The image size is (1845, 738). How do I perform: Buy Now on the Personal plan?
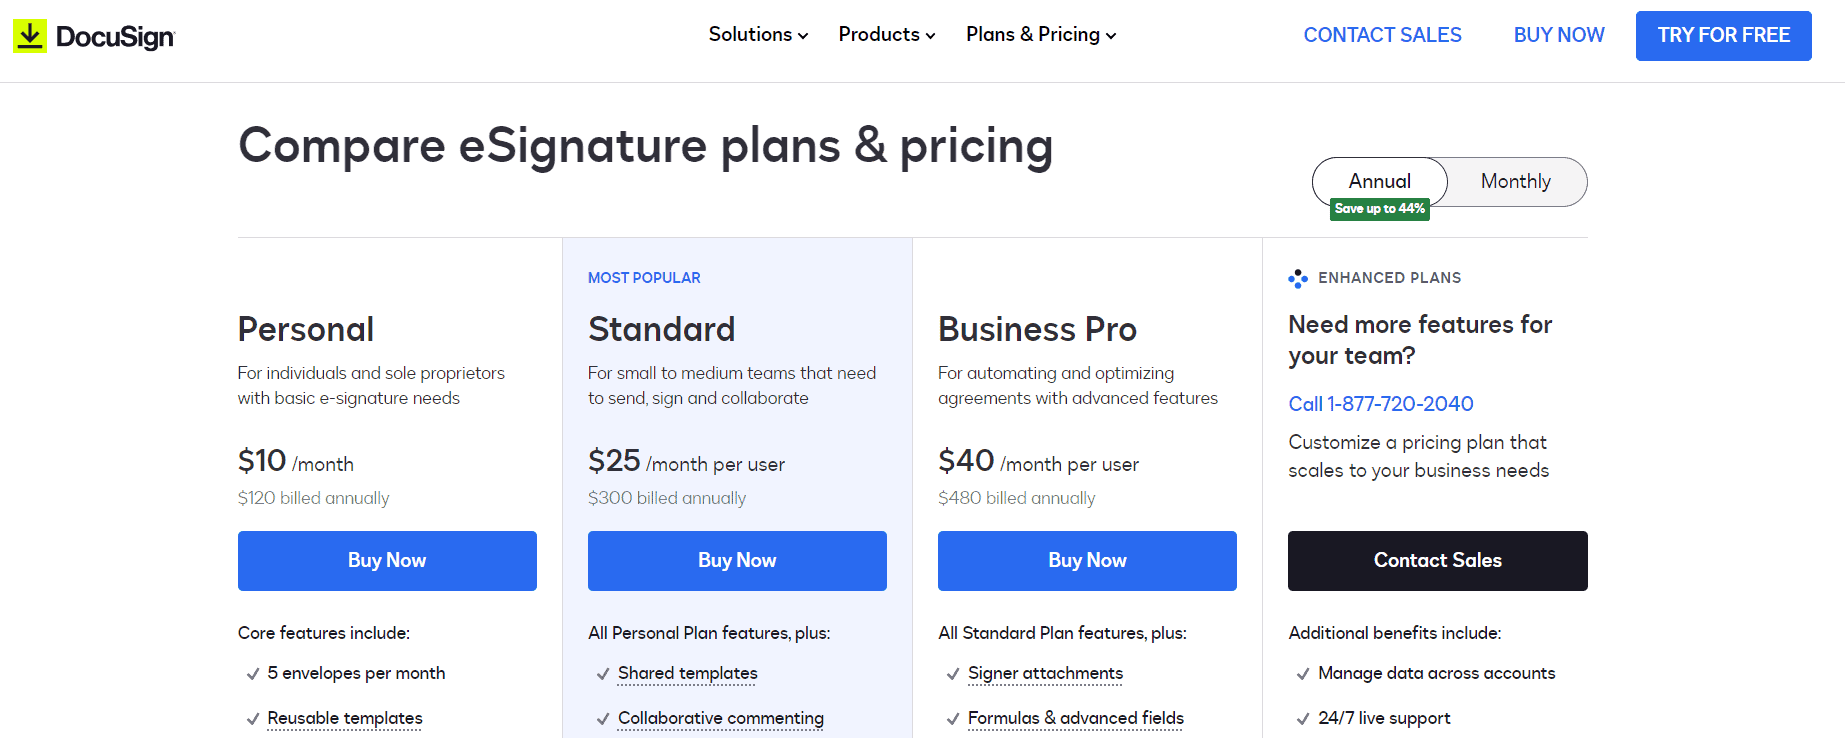point(387,560)
